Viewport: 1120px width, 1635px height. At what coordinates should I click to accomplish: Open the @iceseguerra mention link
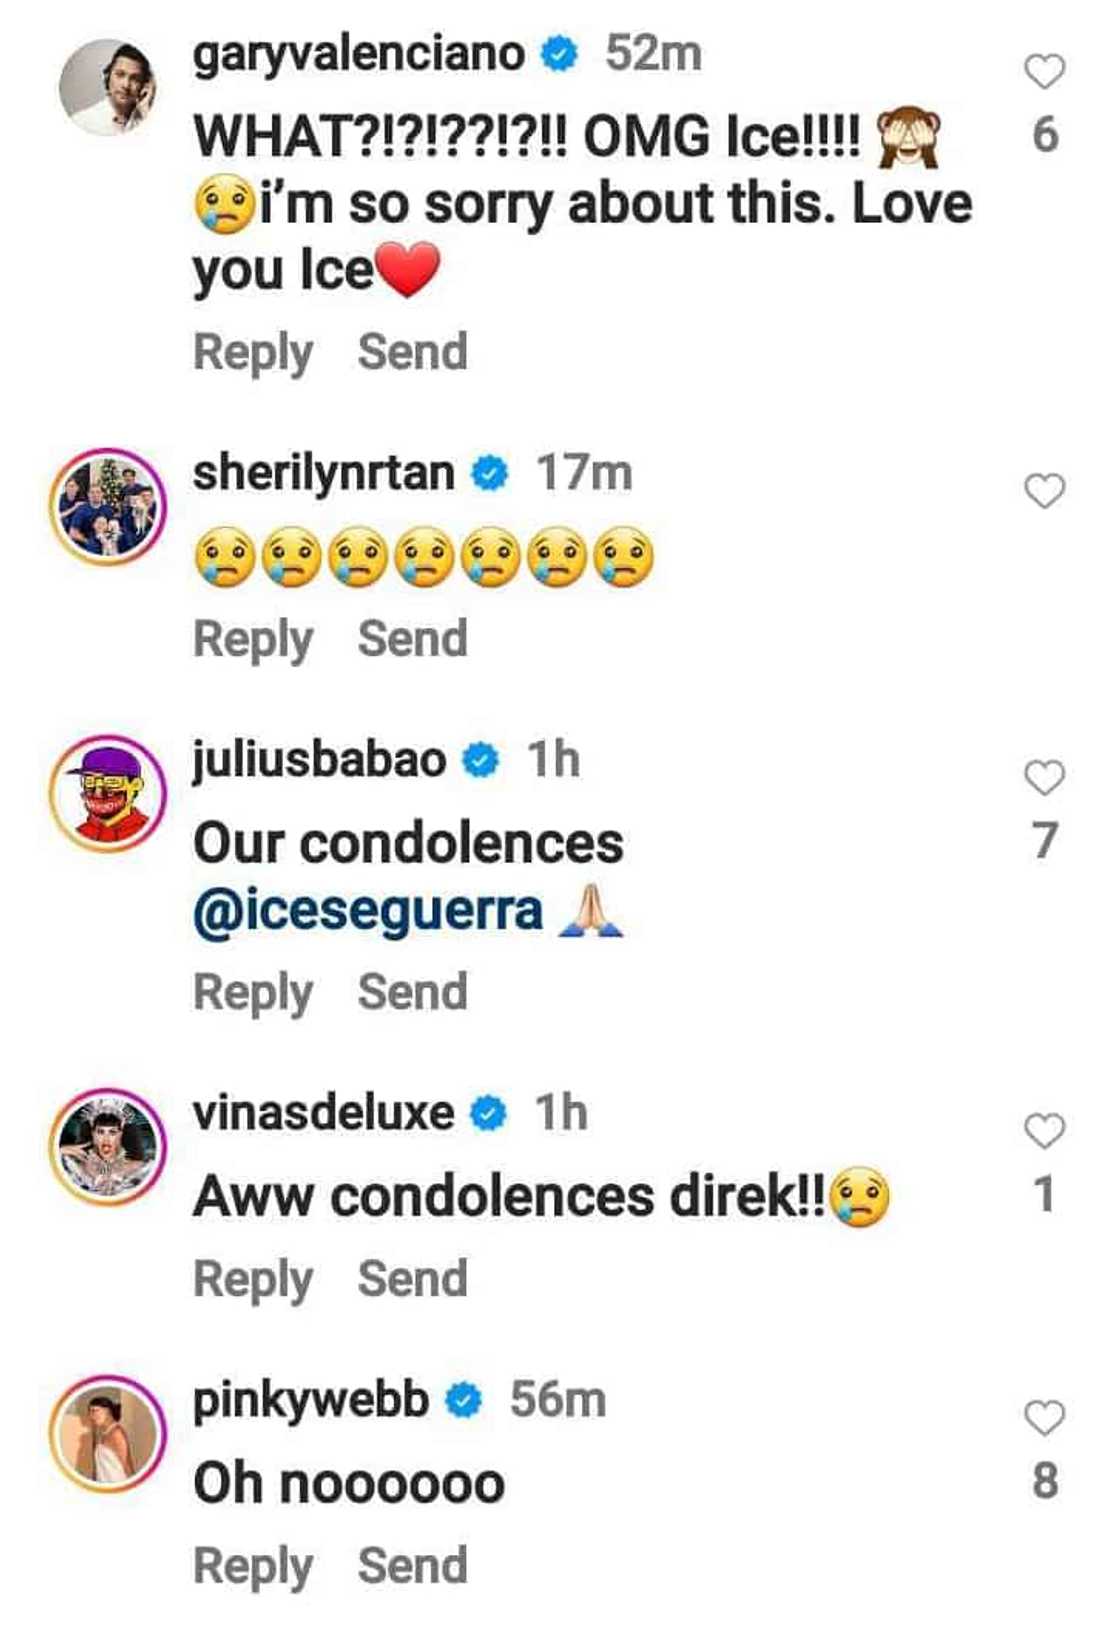(368, 911)
